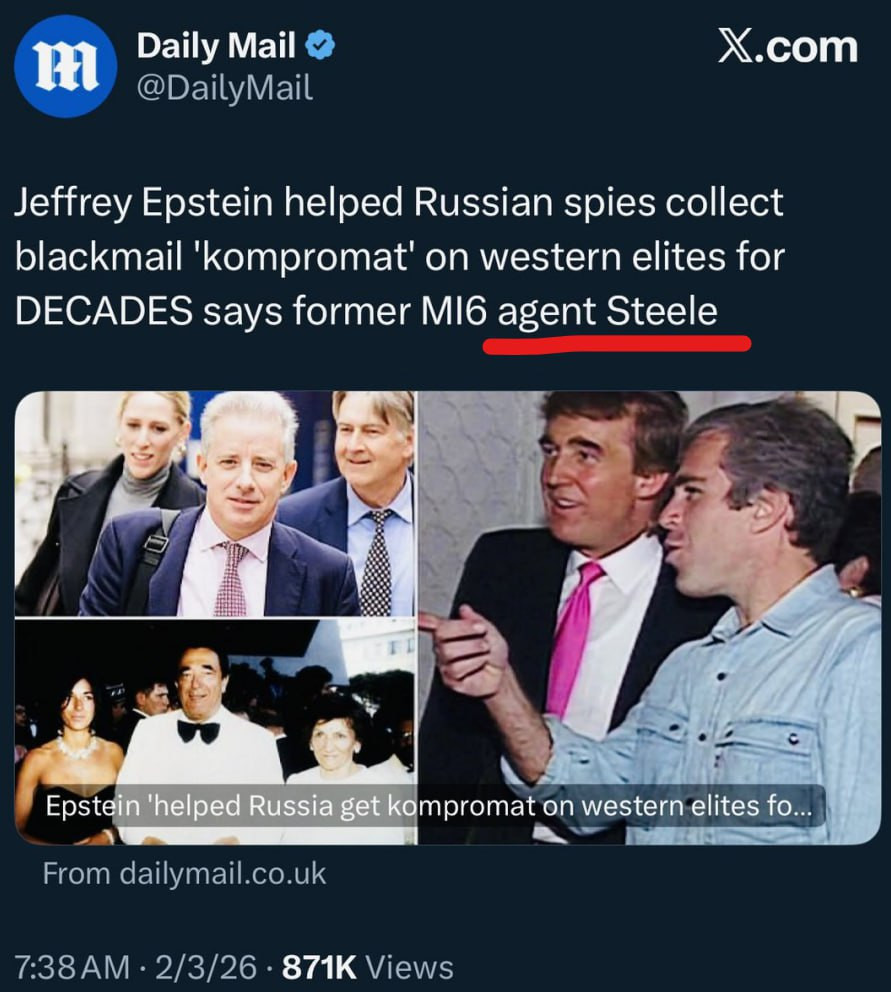The height and width of the screenshot is (992, 891).
Task: Click the Daily Mail profile avatar logo
Action: click(x=66, y=66)
